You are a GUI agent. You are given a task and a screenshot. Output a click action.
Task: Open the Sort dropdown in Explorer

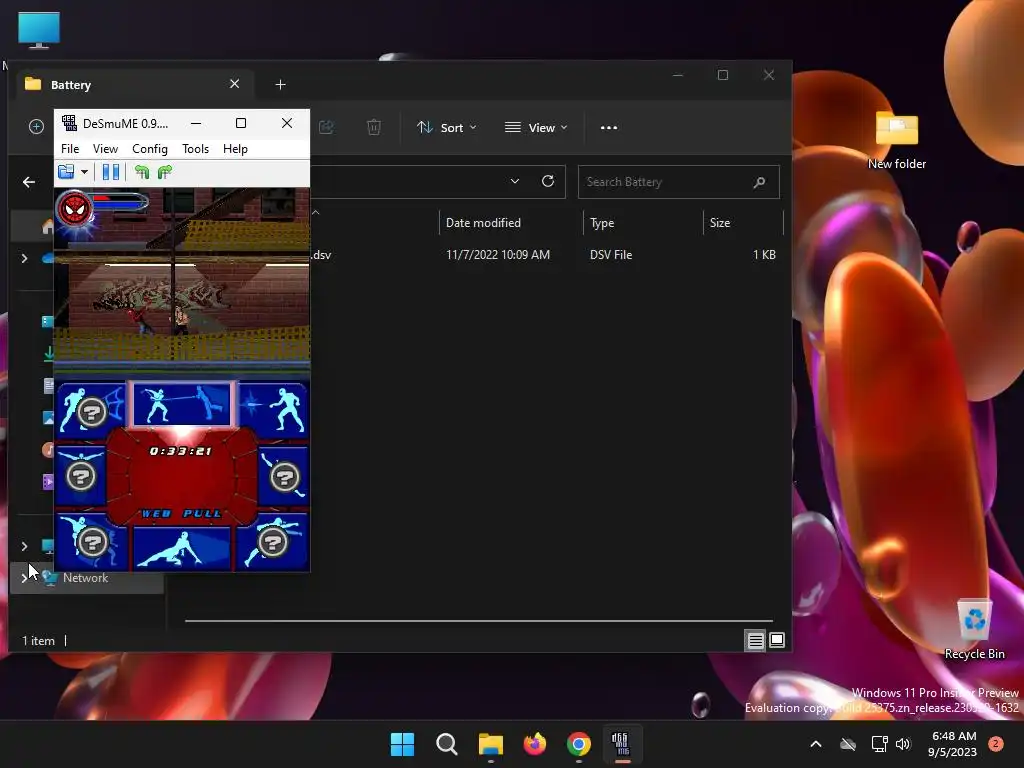coord(447,127)
